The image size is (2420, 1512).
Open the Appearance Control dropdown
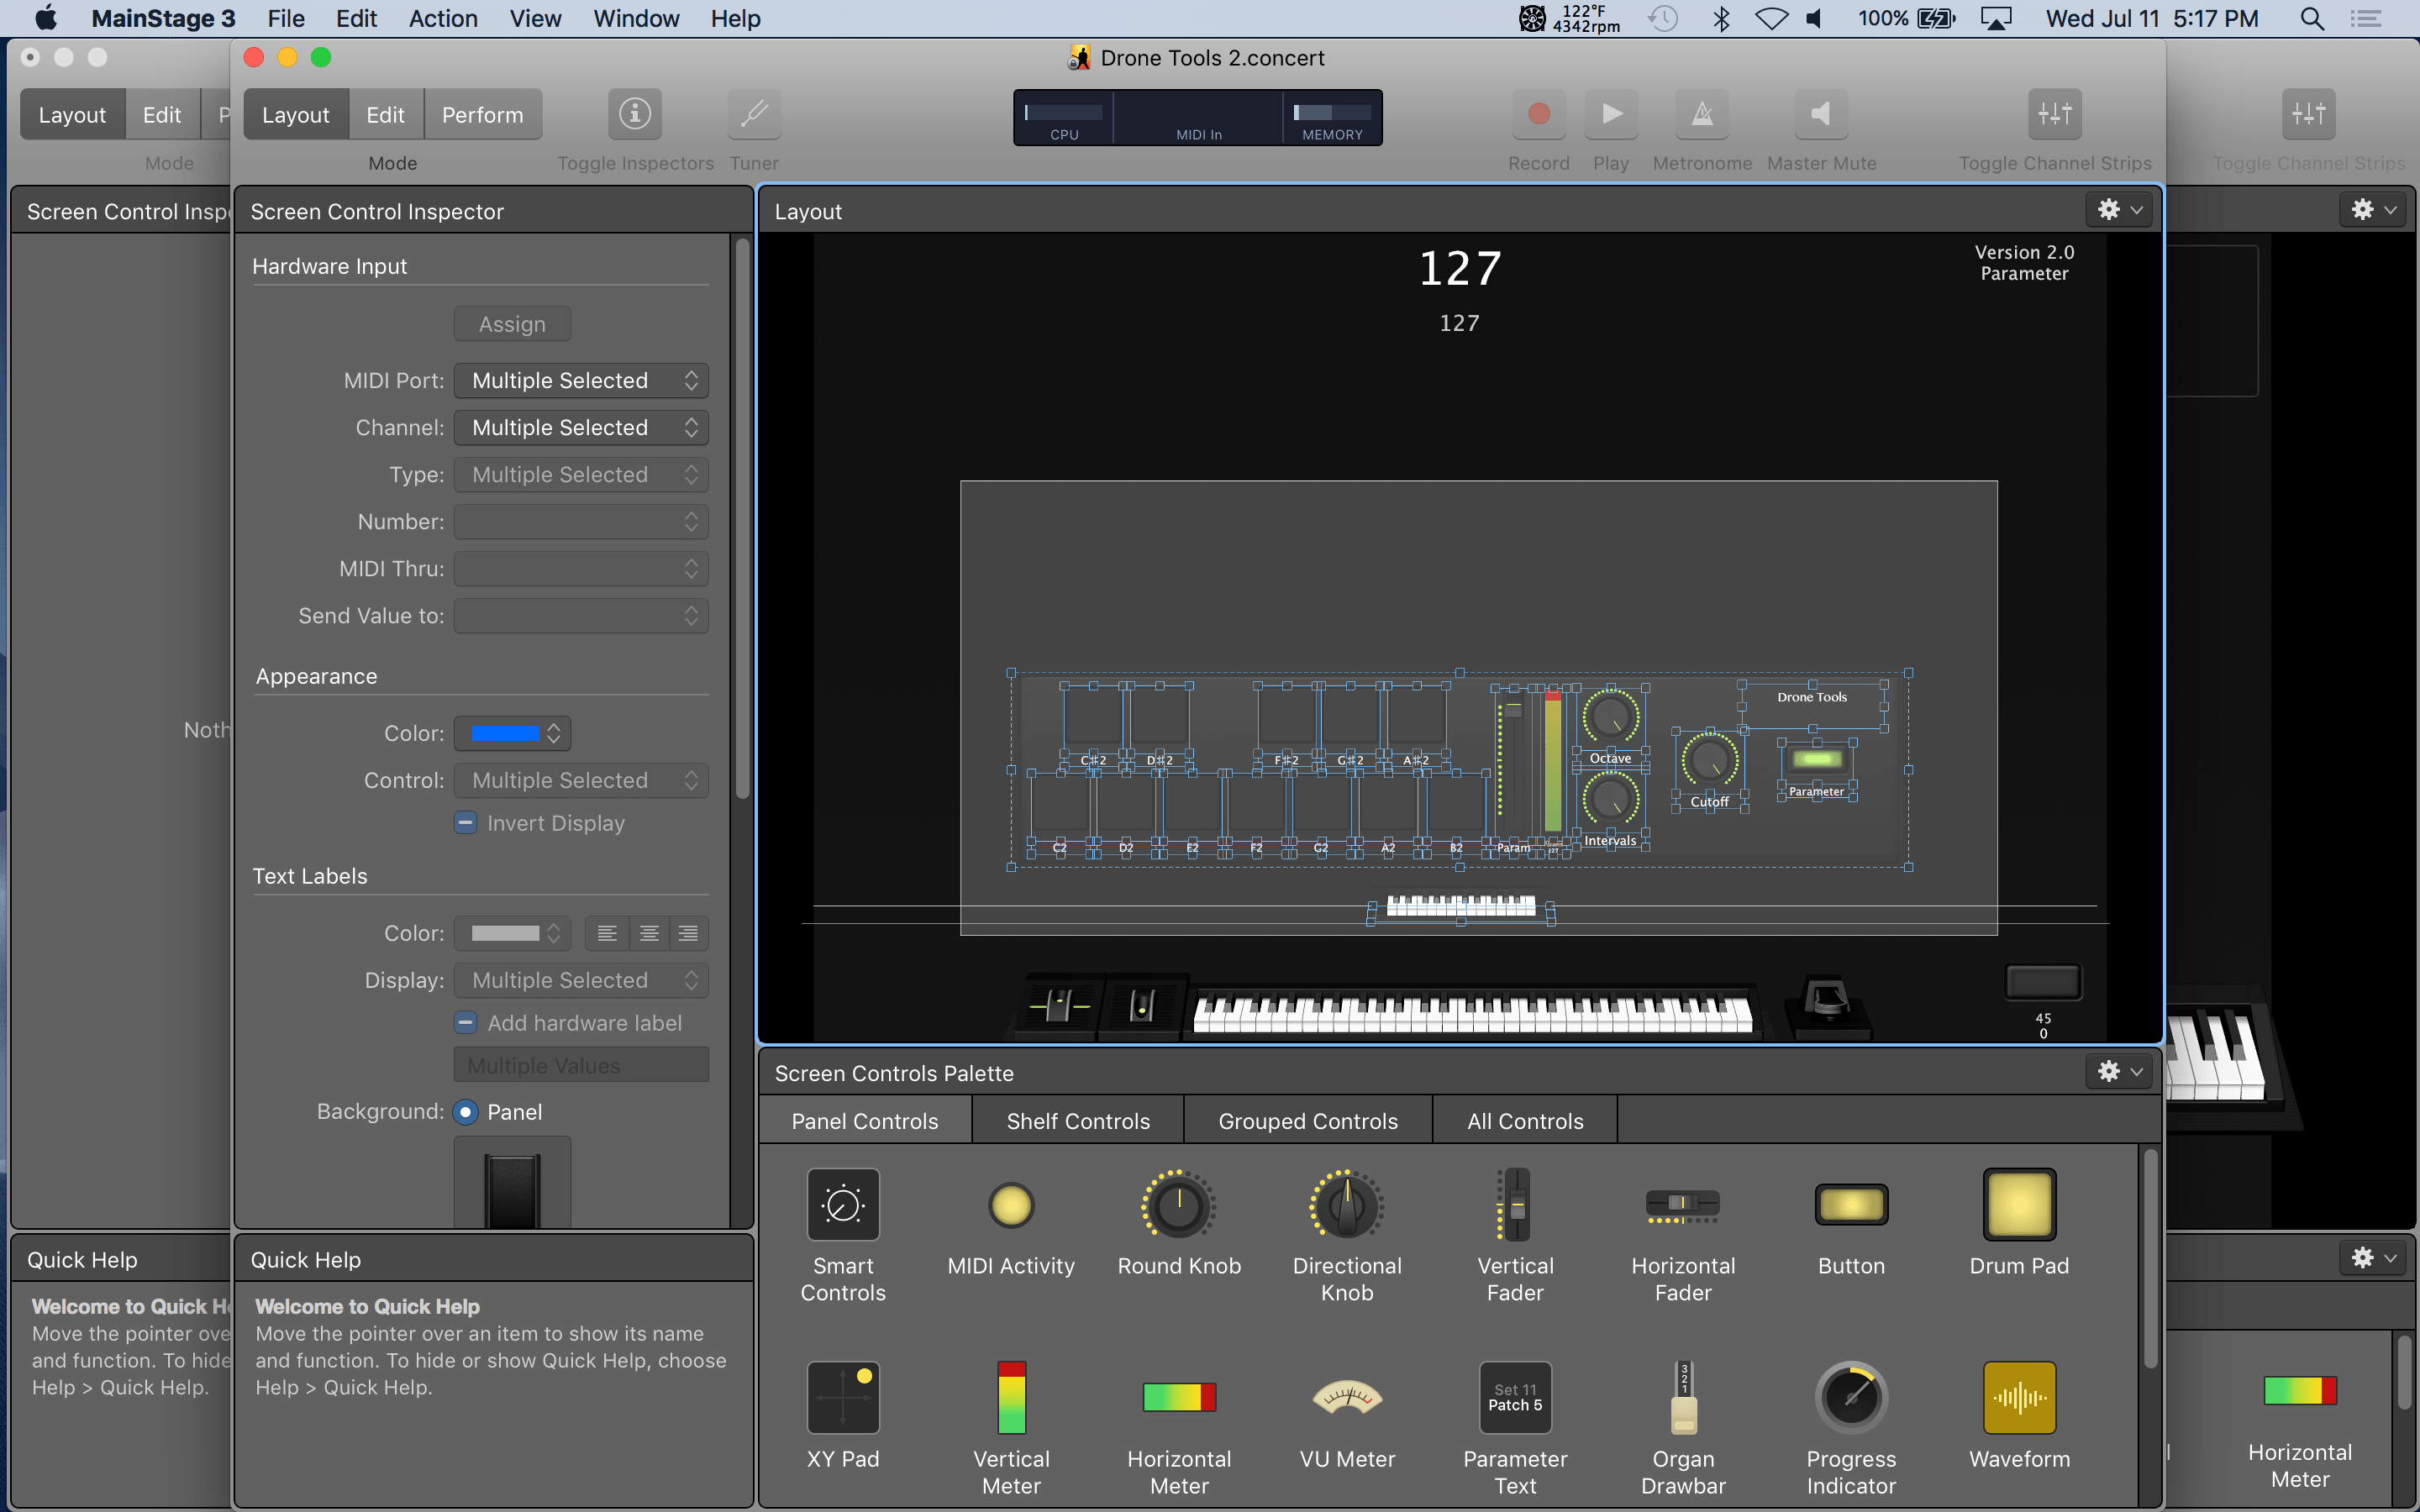pyautogui.click(x=581, y=780)
